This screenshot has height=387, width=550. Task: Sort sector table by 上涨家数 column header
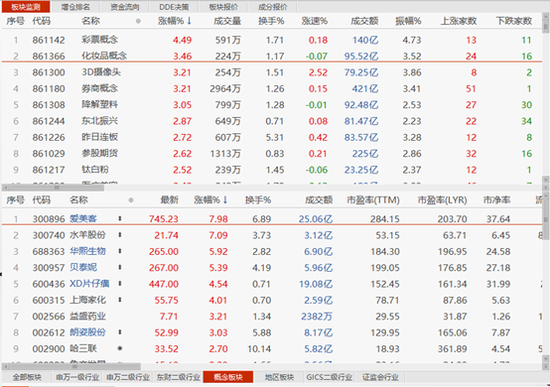pyautogui.click(x=458, y=21)
